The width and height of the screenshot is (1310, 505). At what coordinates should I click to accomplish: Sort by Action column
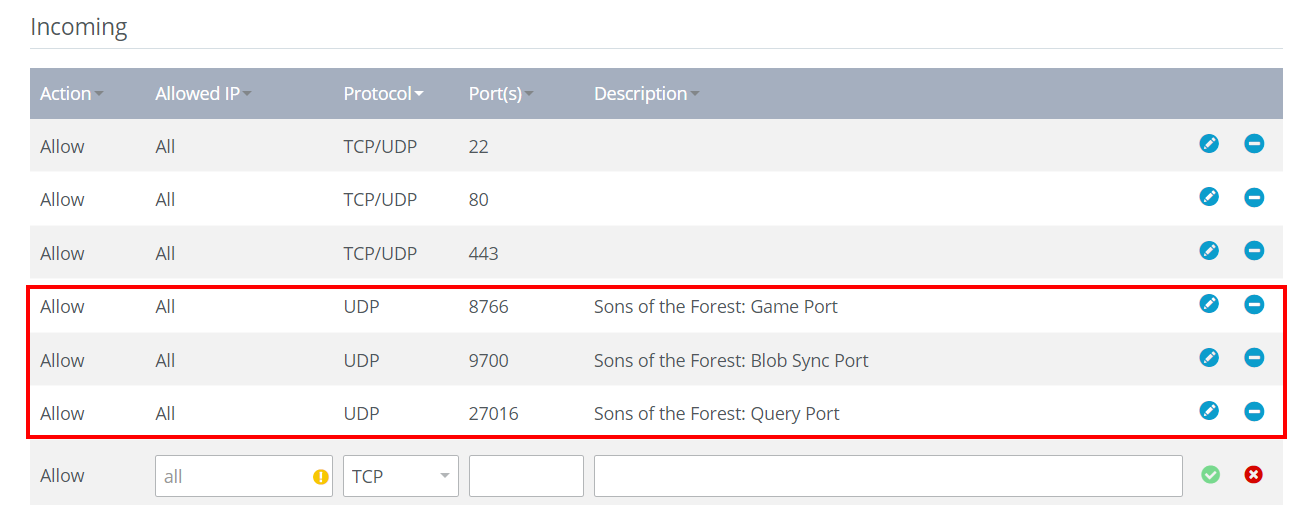(x=72, y=93)
